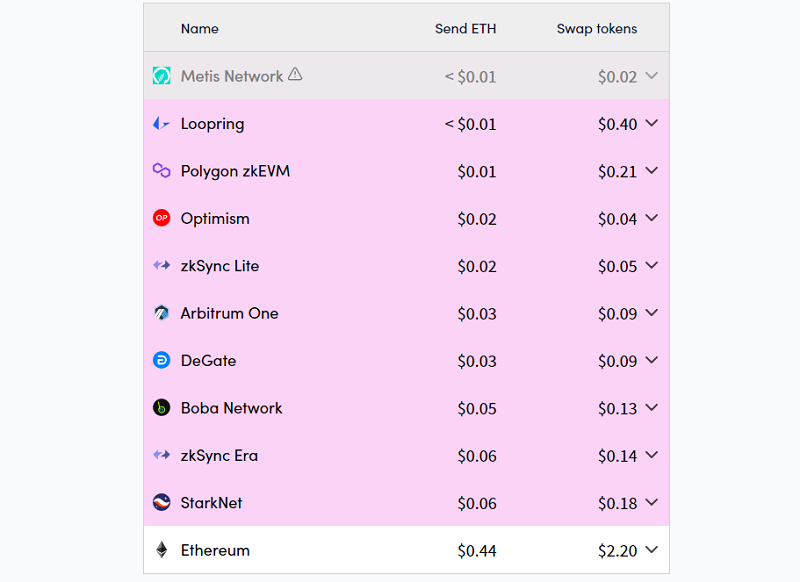Expand the Loopring row details chevron
The width and height of the screenshot is (800, 582).
click(x=652, y=123)
